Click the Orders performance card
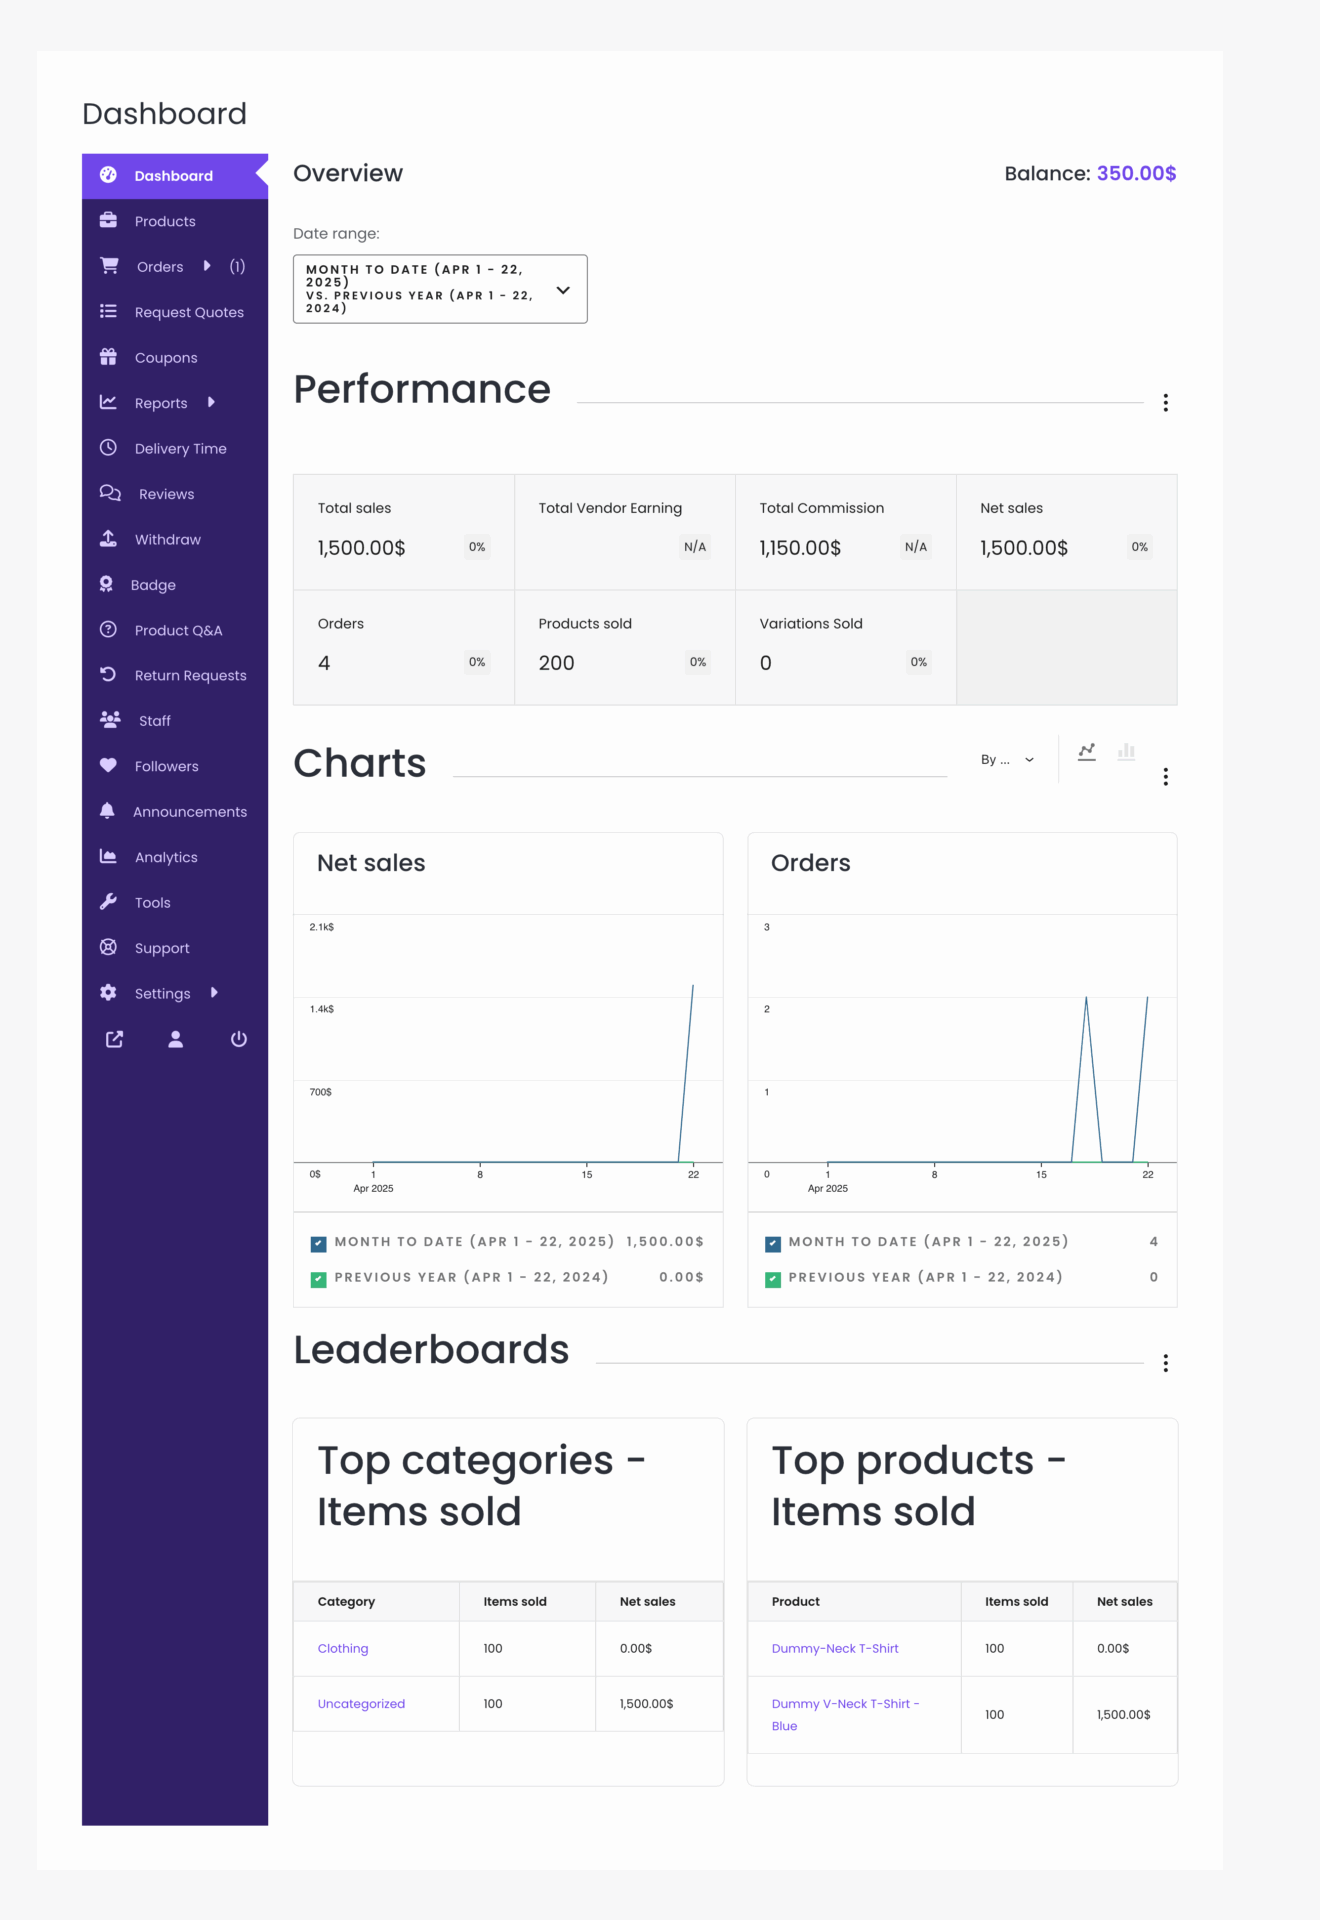 (404, 648)
